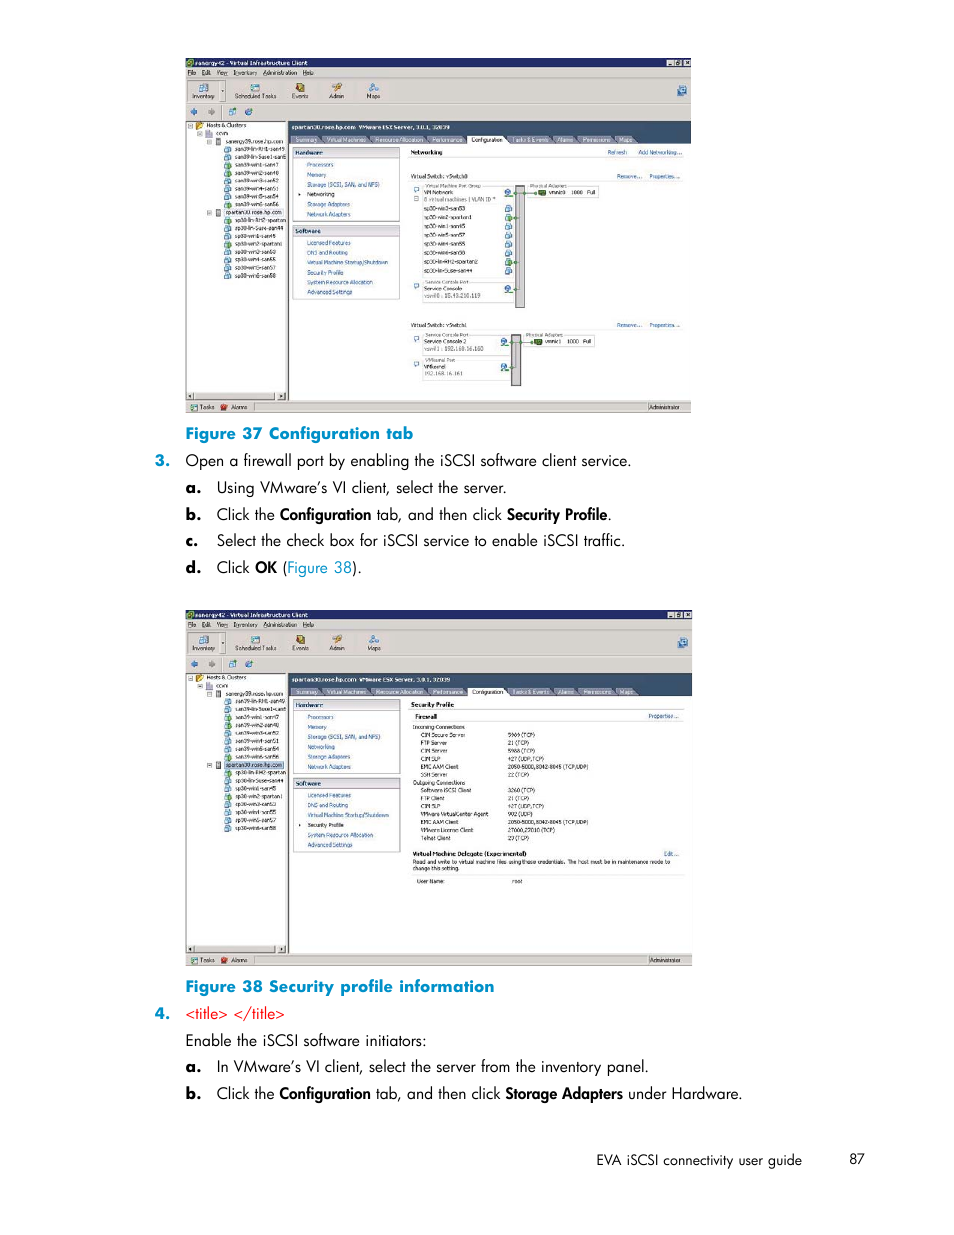Open Administration menu in Figure 37 screenshot
The width and height of the screenshot is (954, 1235).
(x=280, y=72)
